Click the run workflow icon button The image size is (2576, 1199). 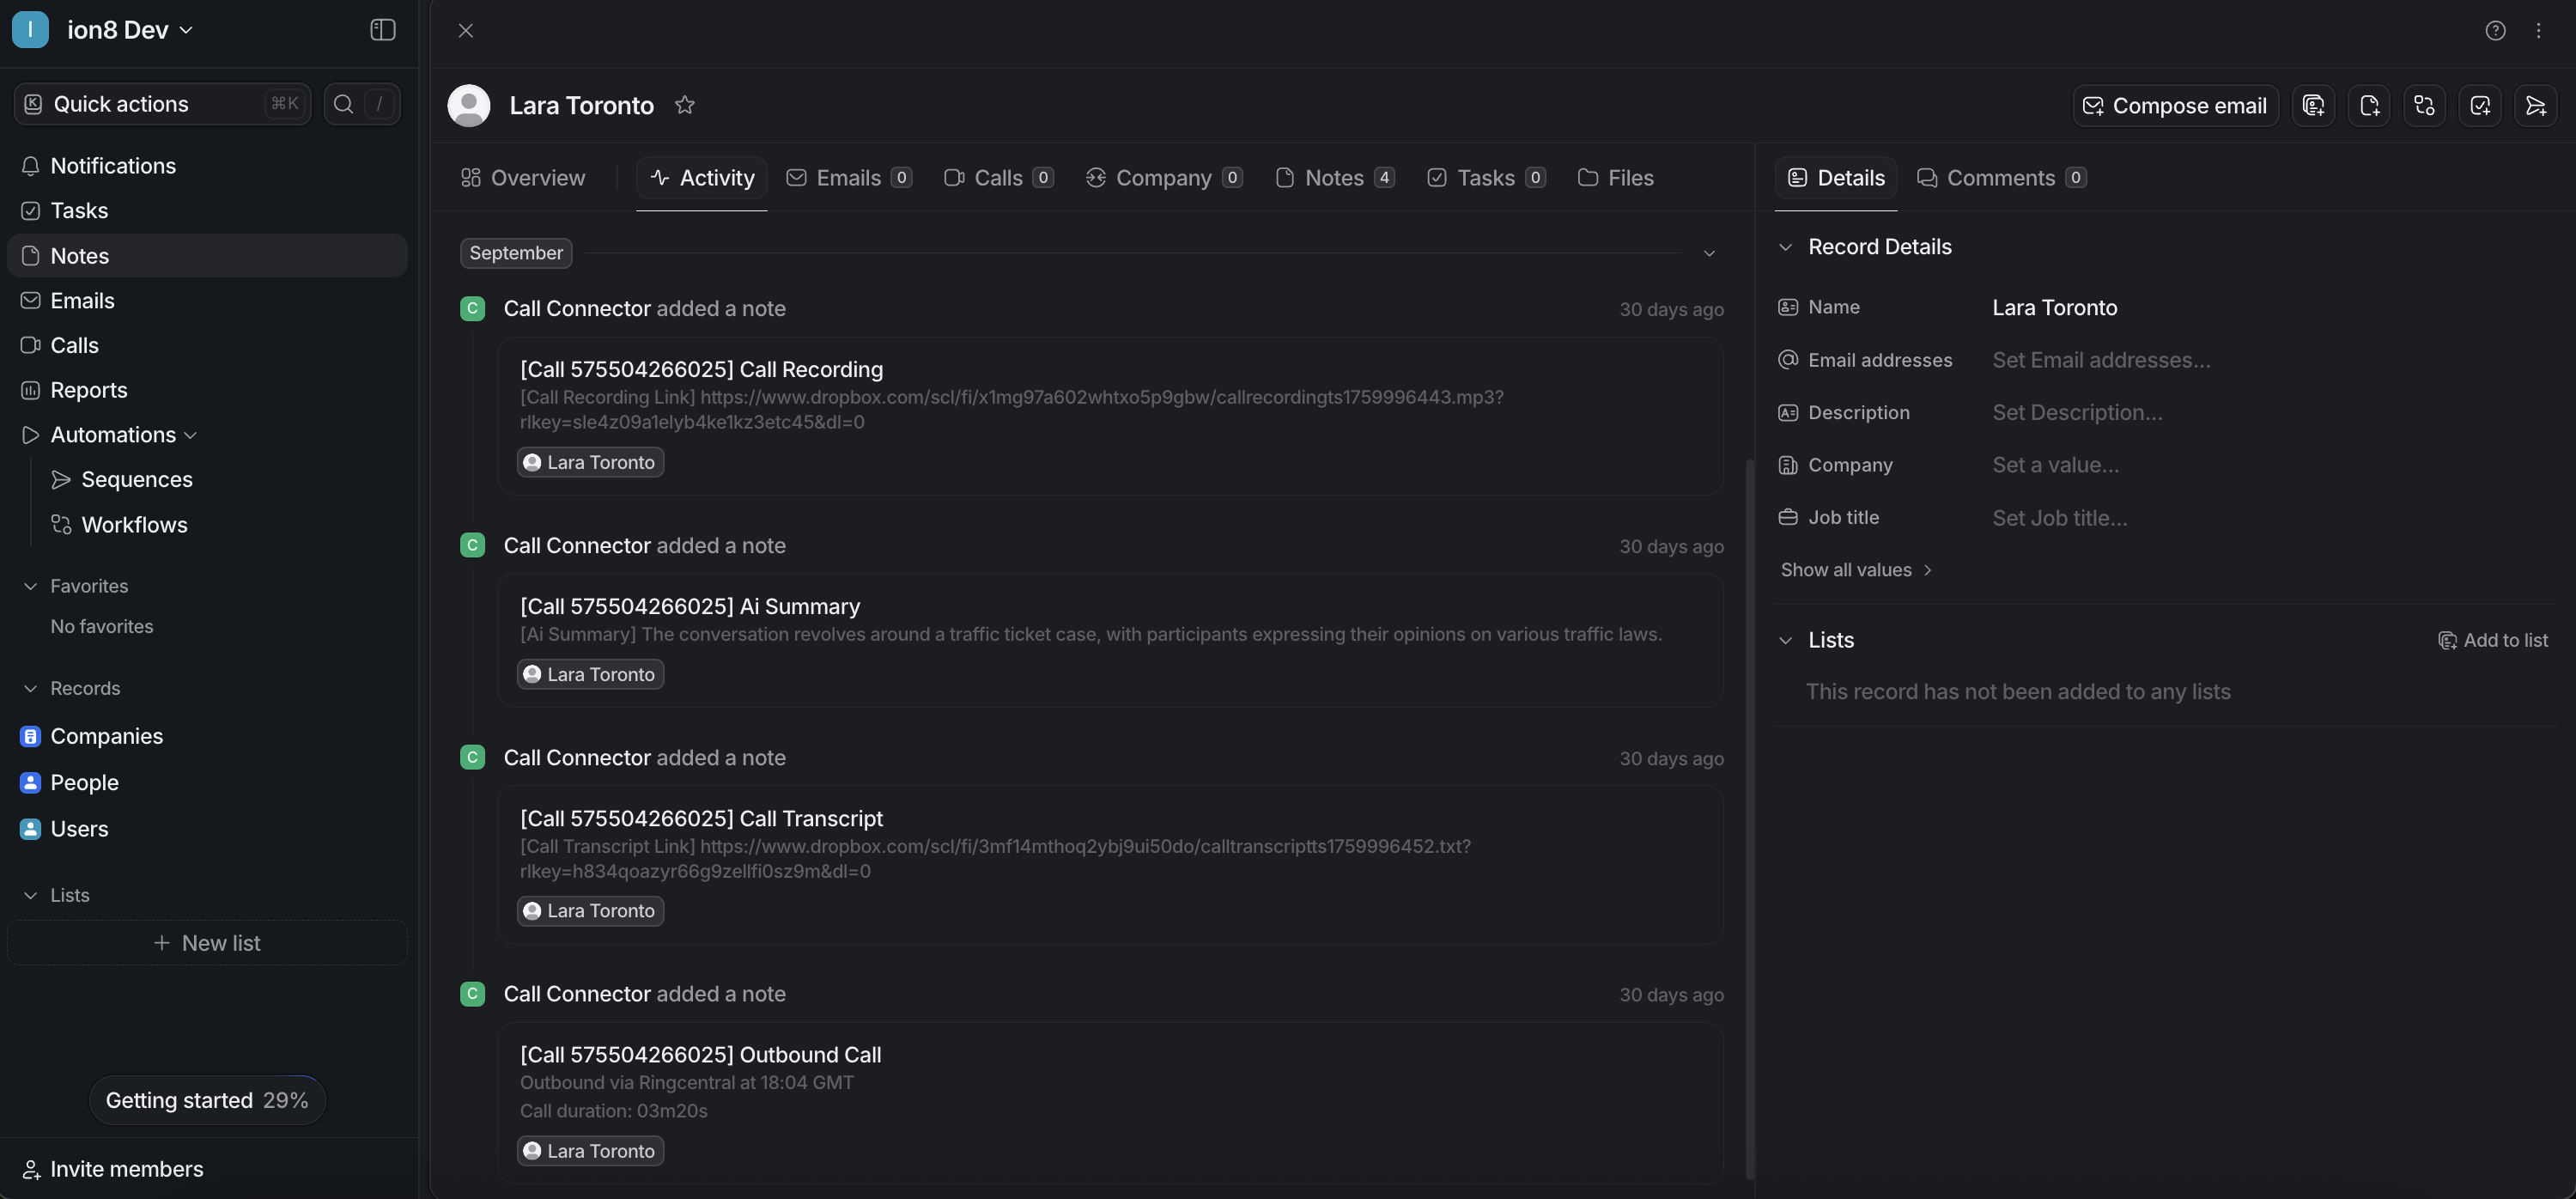point(2424,105)
